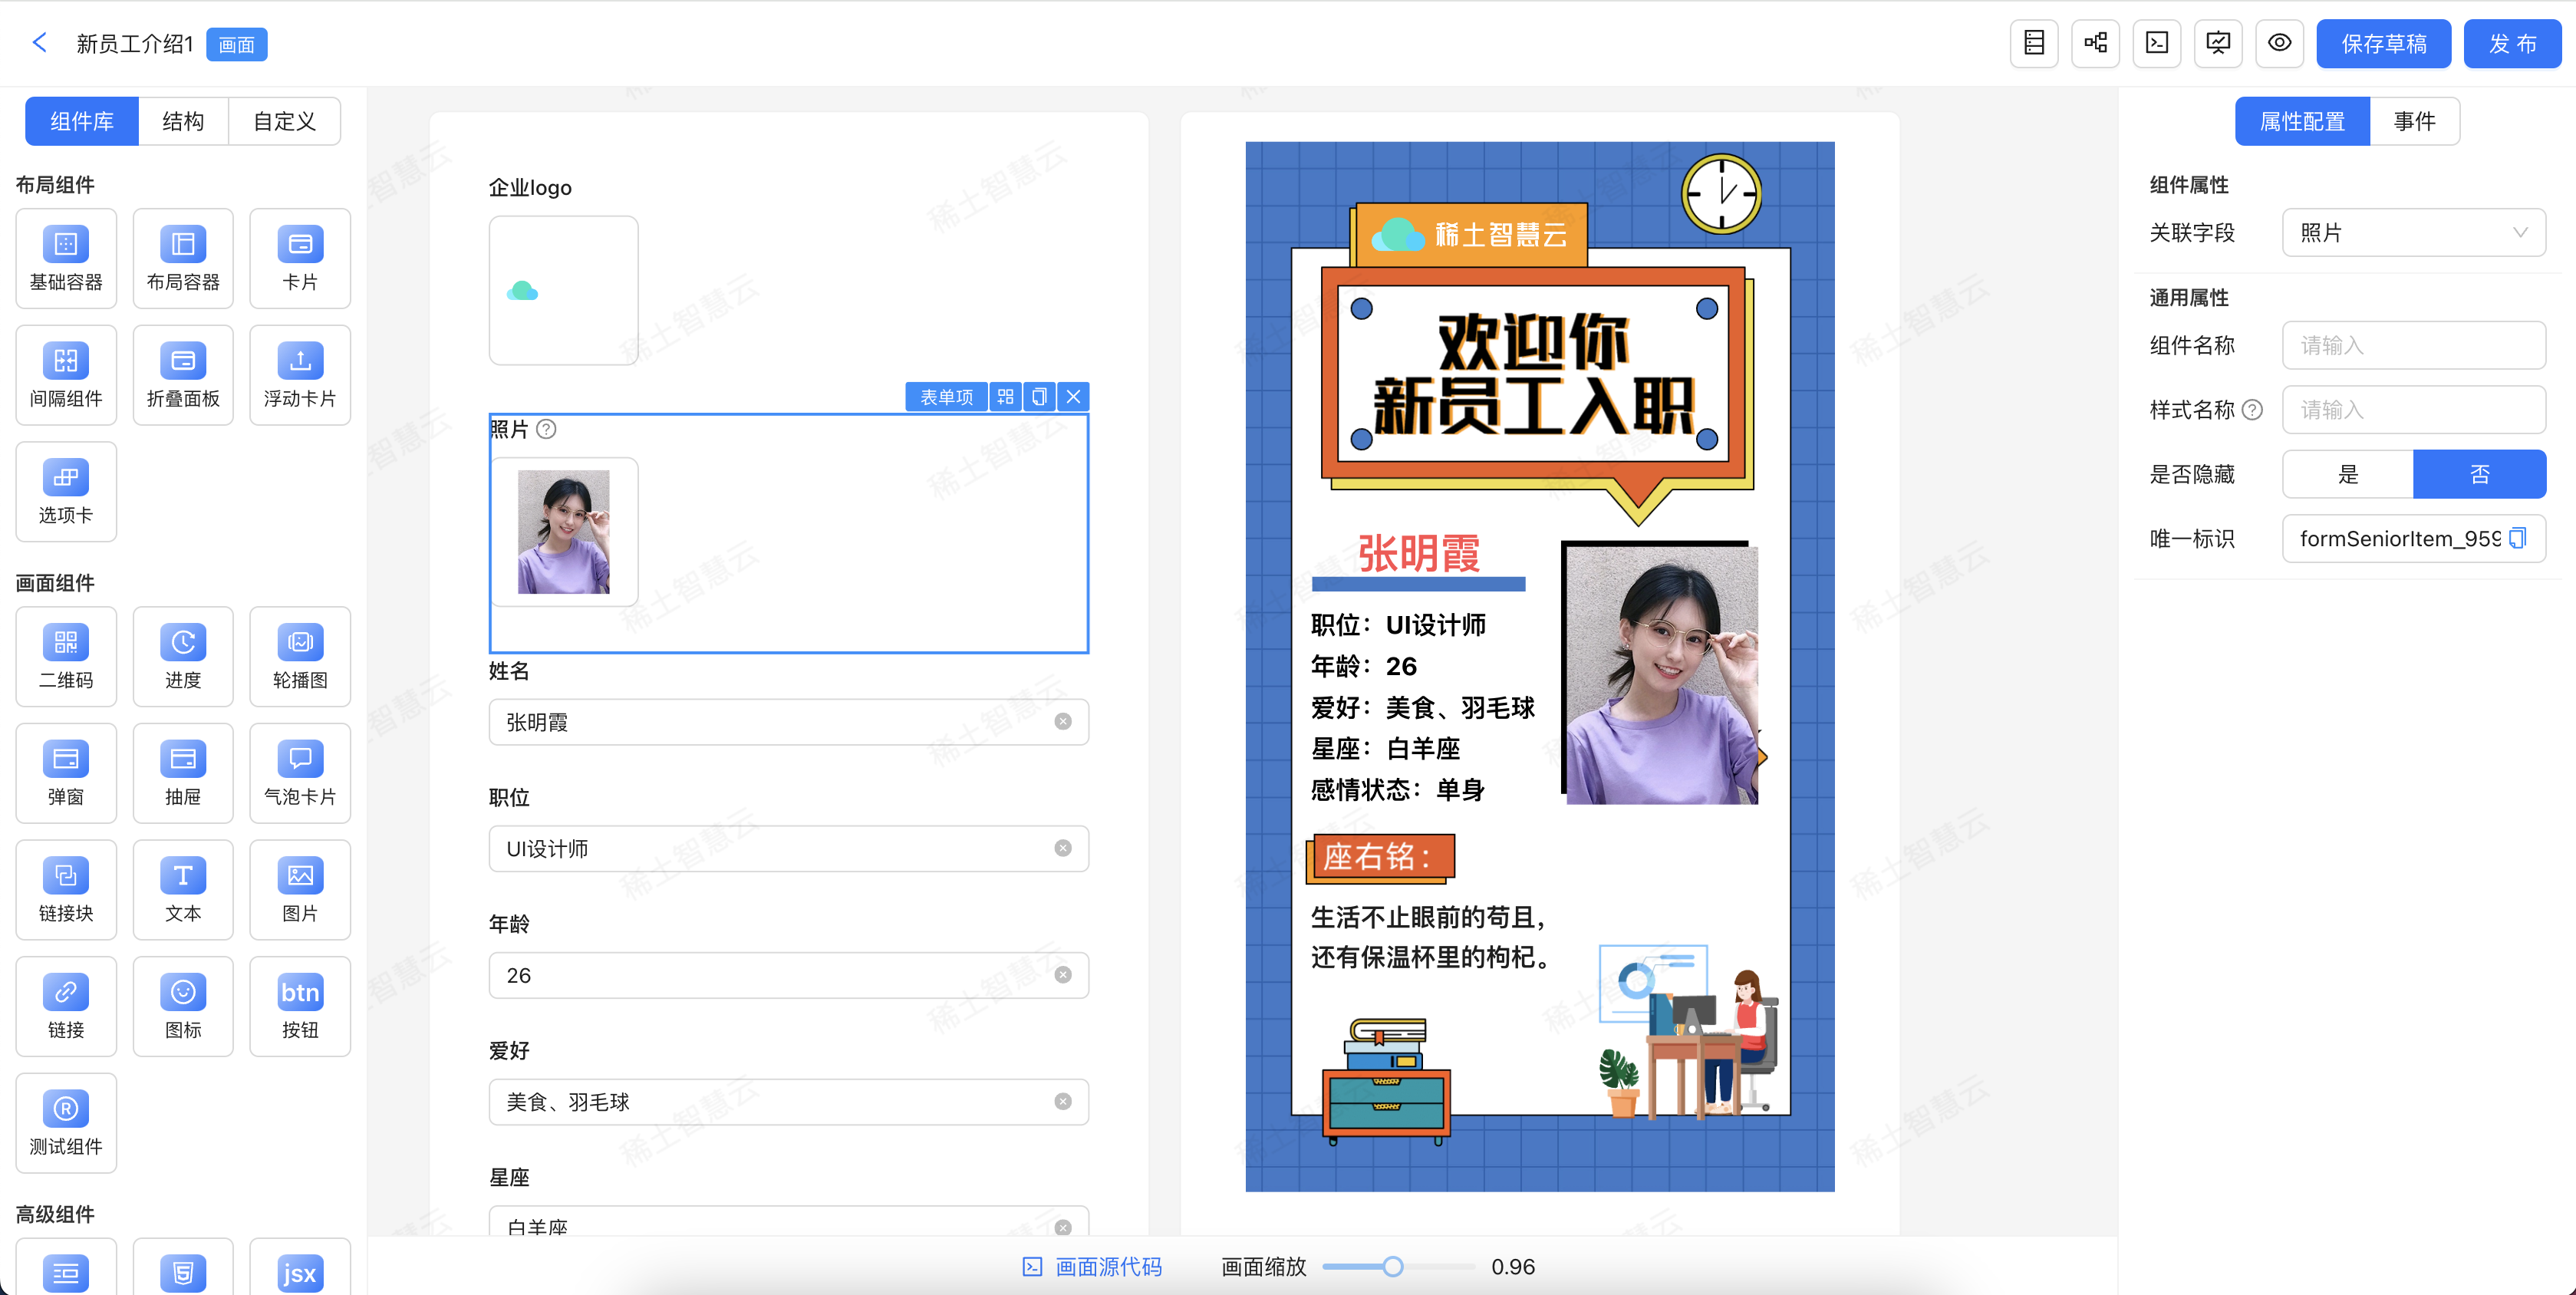The width and height of the screenshot is (2576, 1295).
Task: Click the tabs (选项卡) layout component
Action: [66, 490]
